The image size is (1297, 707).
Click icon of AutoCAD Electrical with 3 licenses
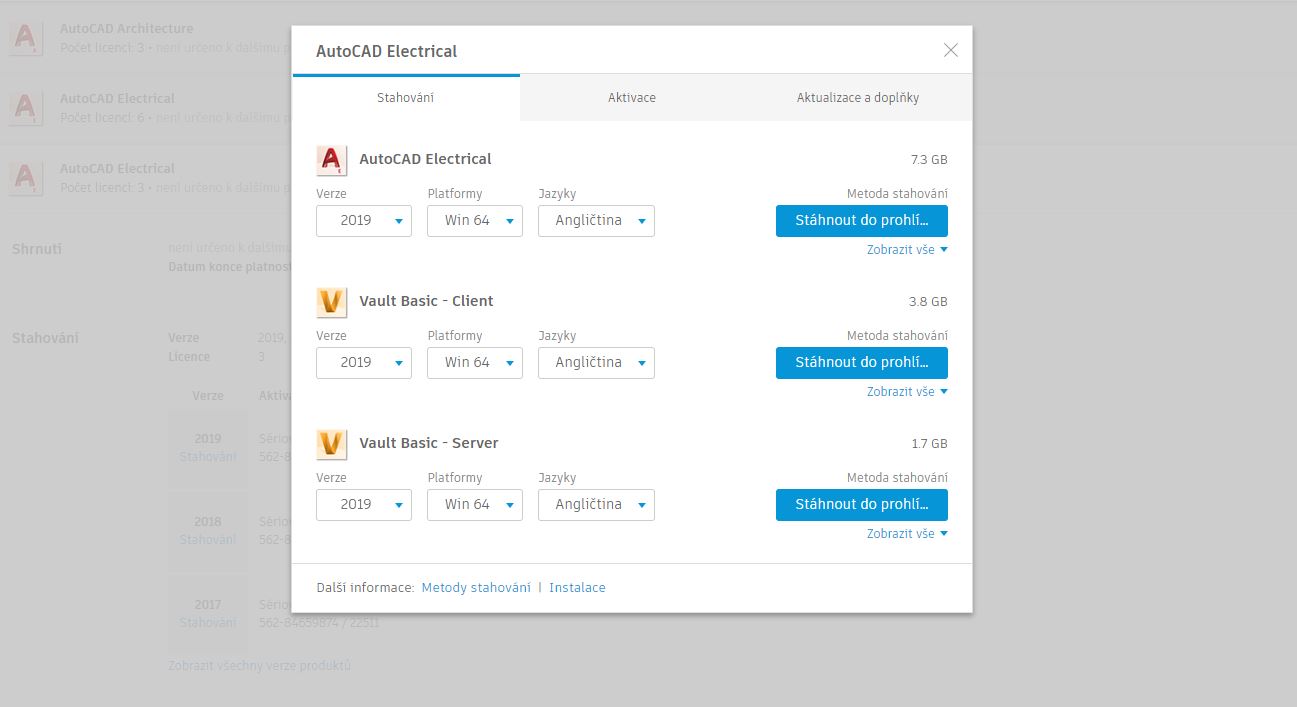point(26,178)
